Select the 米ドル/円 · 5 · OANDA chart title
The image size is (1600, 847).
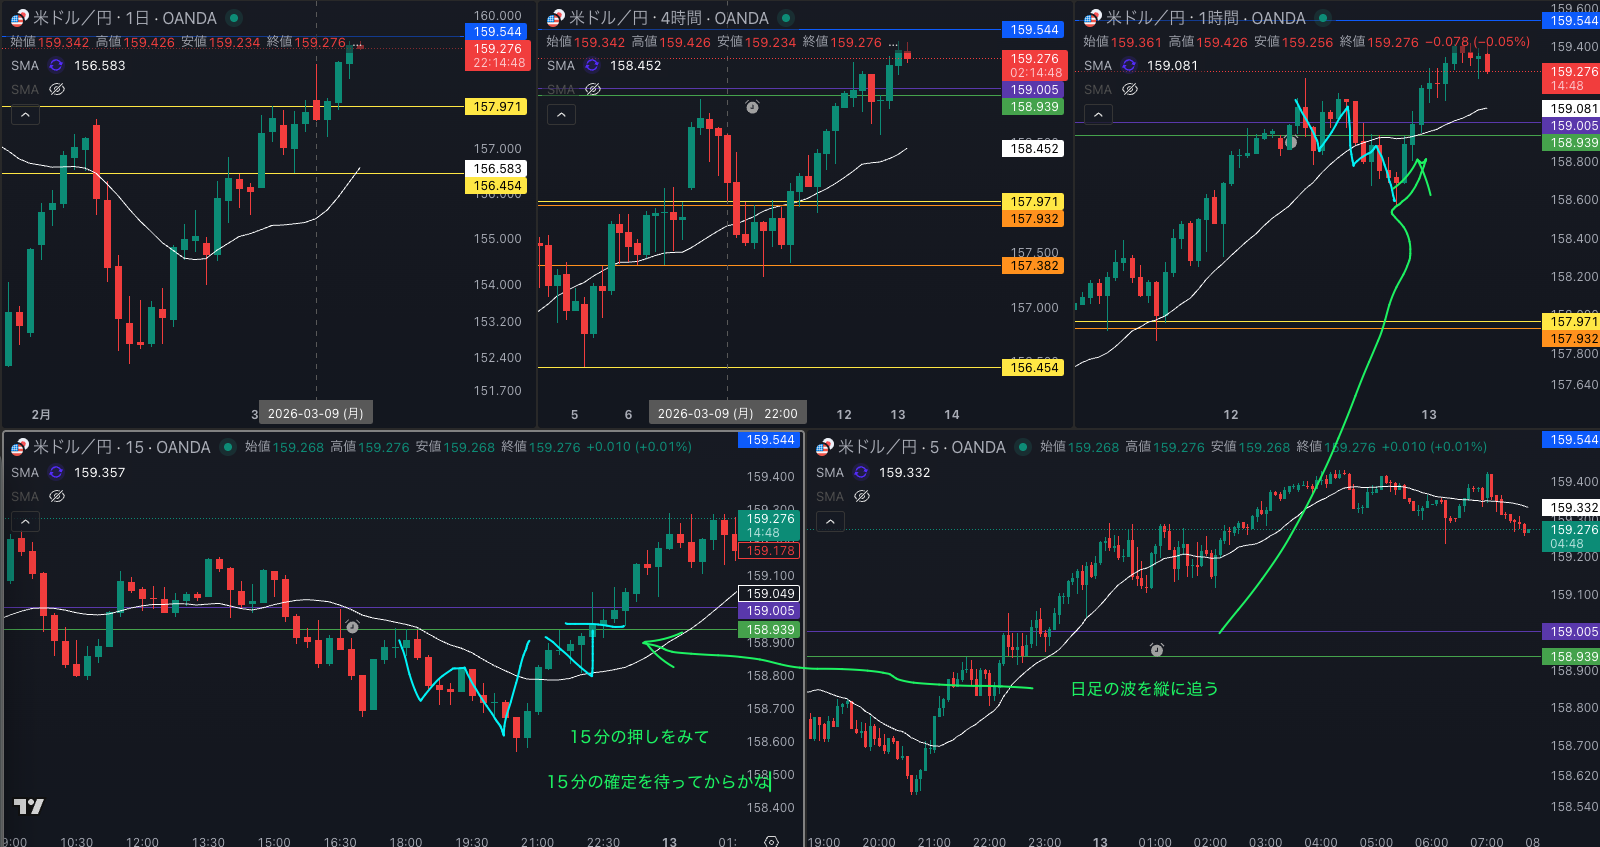tap(921, 447)
